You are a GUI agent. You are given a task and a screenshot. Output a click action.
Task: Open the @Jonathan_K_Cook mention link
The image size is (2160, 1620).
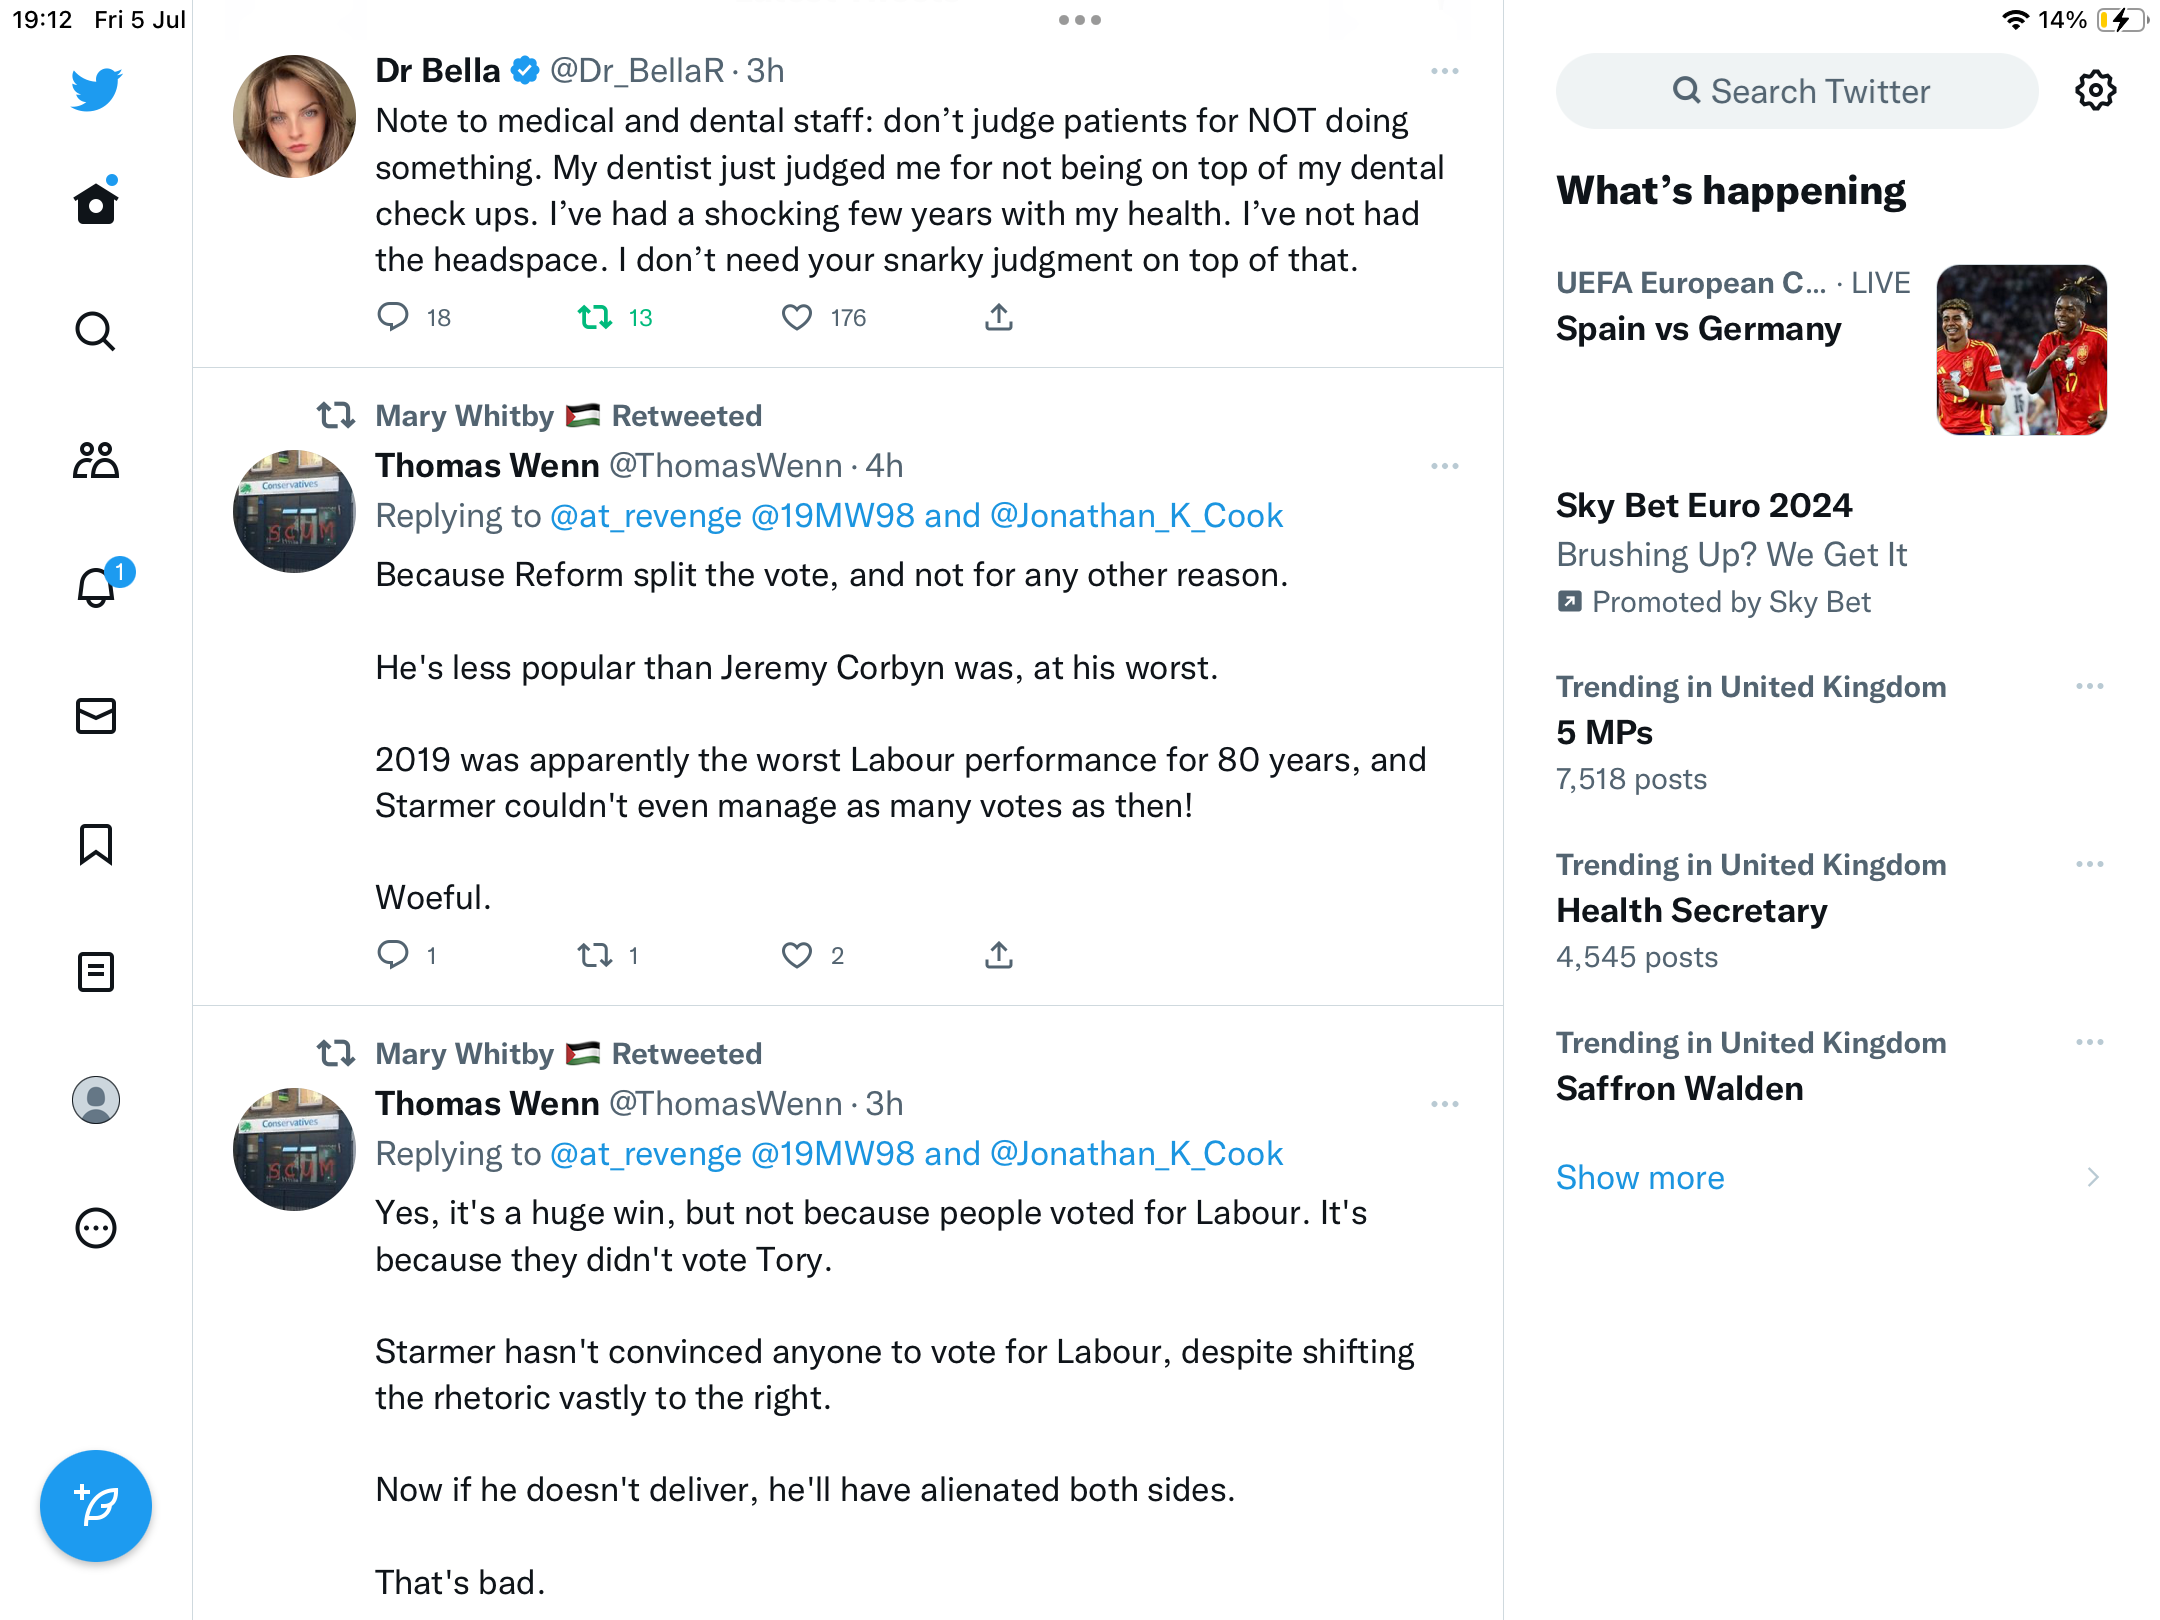[1136, 516]
